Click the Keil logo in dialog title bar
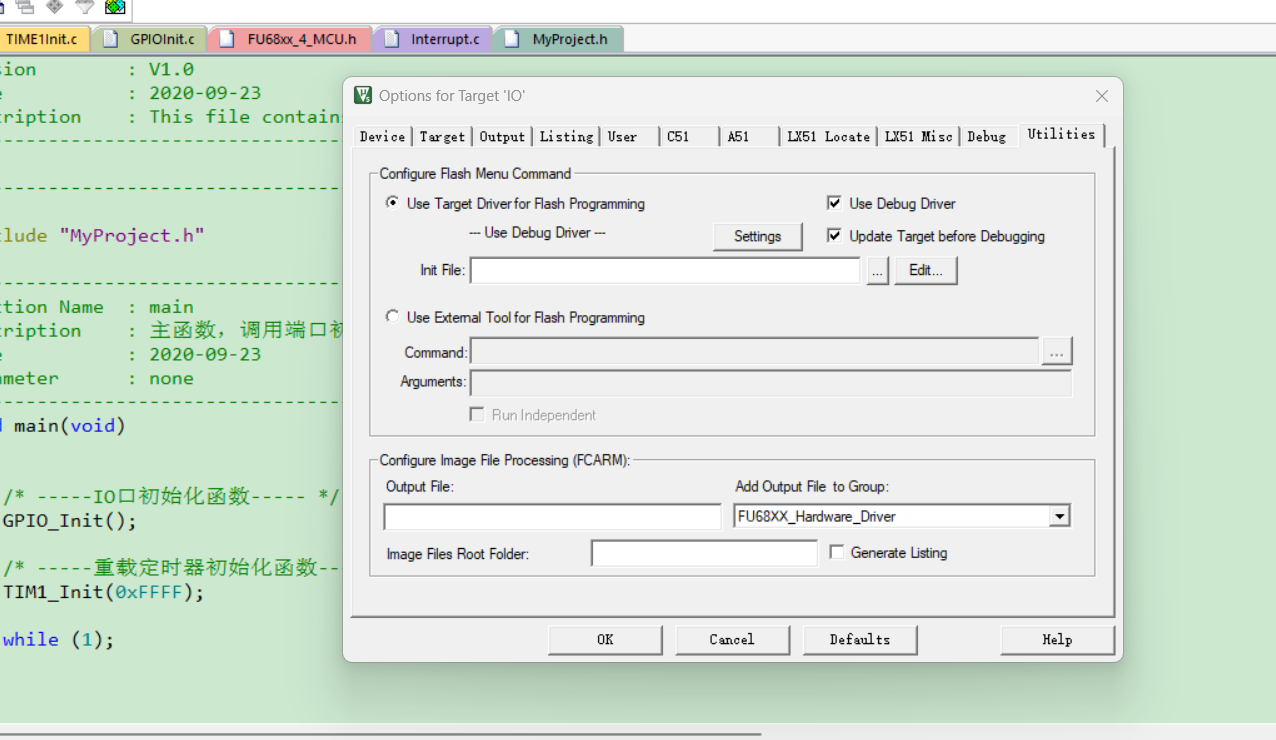 (x=363, y=95)
